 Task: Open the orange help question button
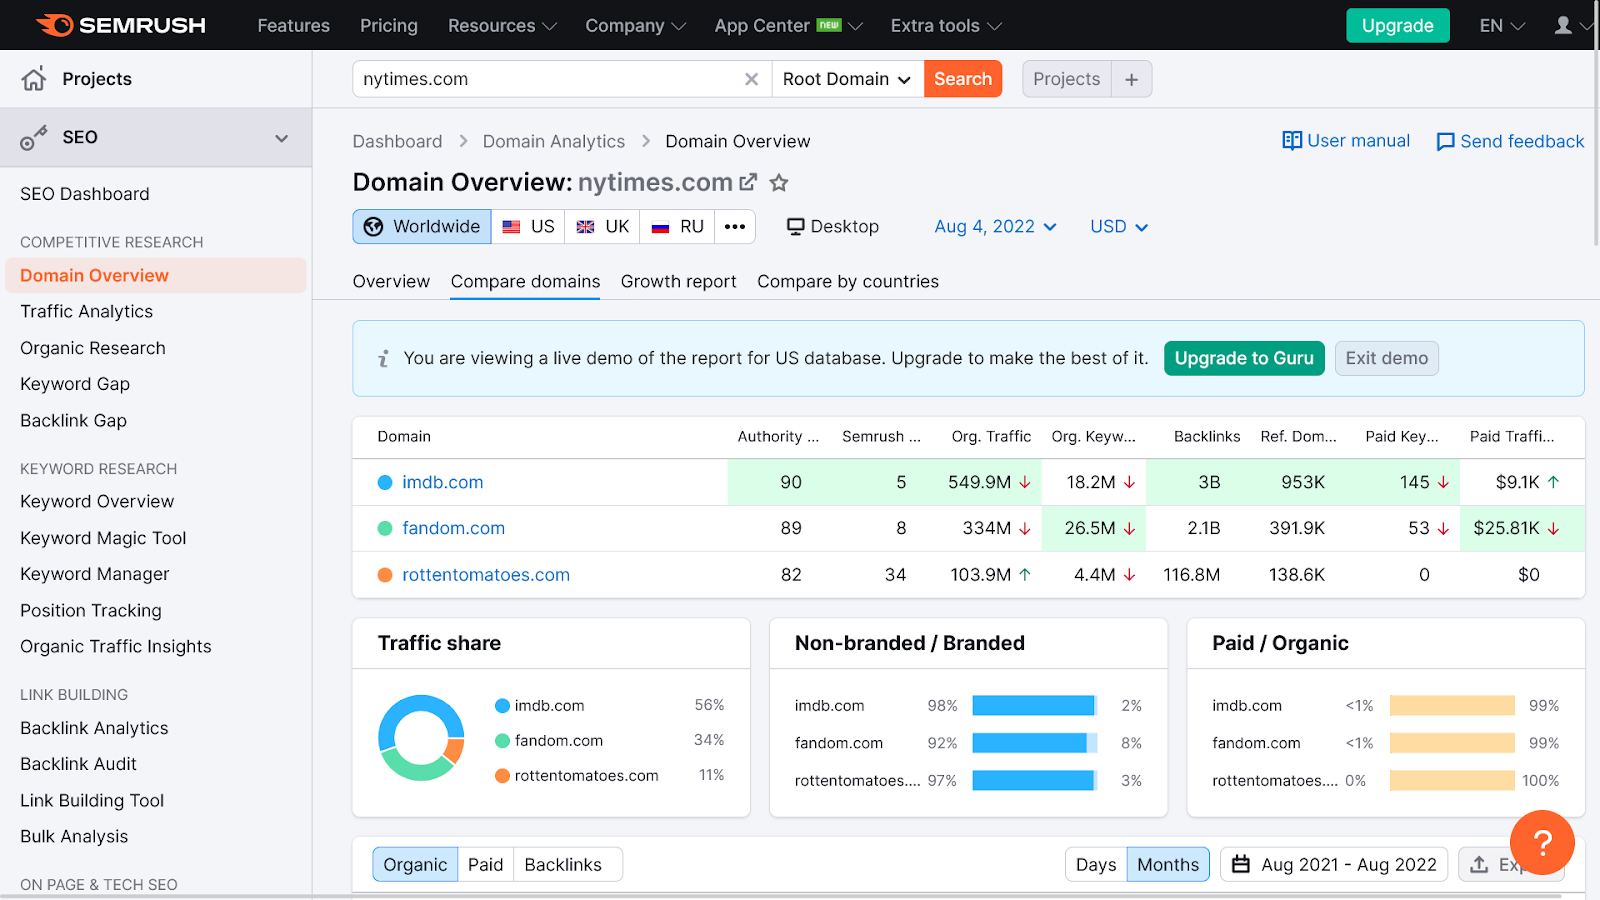coord(1542,843)
